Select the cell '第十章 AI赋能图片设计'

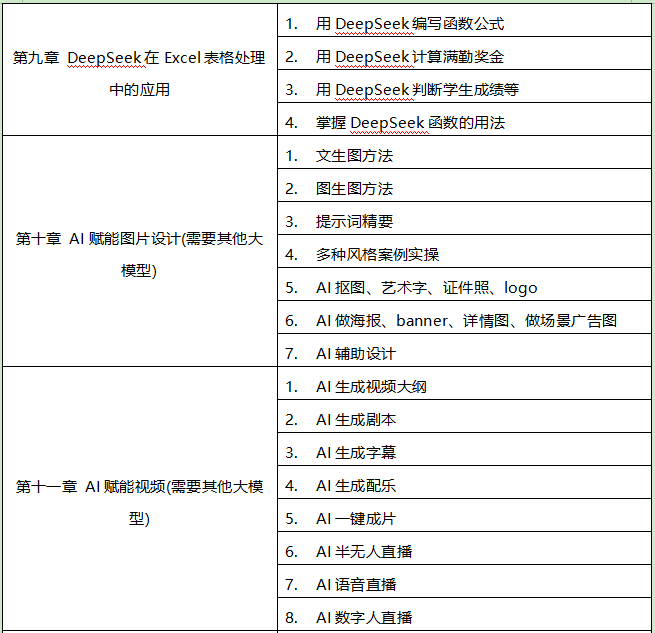pos(140,251)
